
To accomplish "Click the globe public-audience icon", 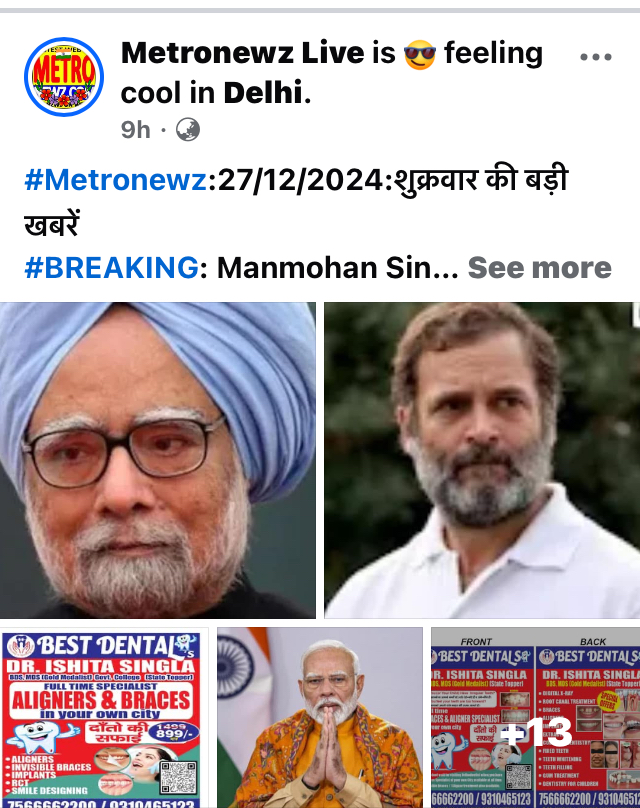I will [188, 130].
